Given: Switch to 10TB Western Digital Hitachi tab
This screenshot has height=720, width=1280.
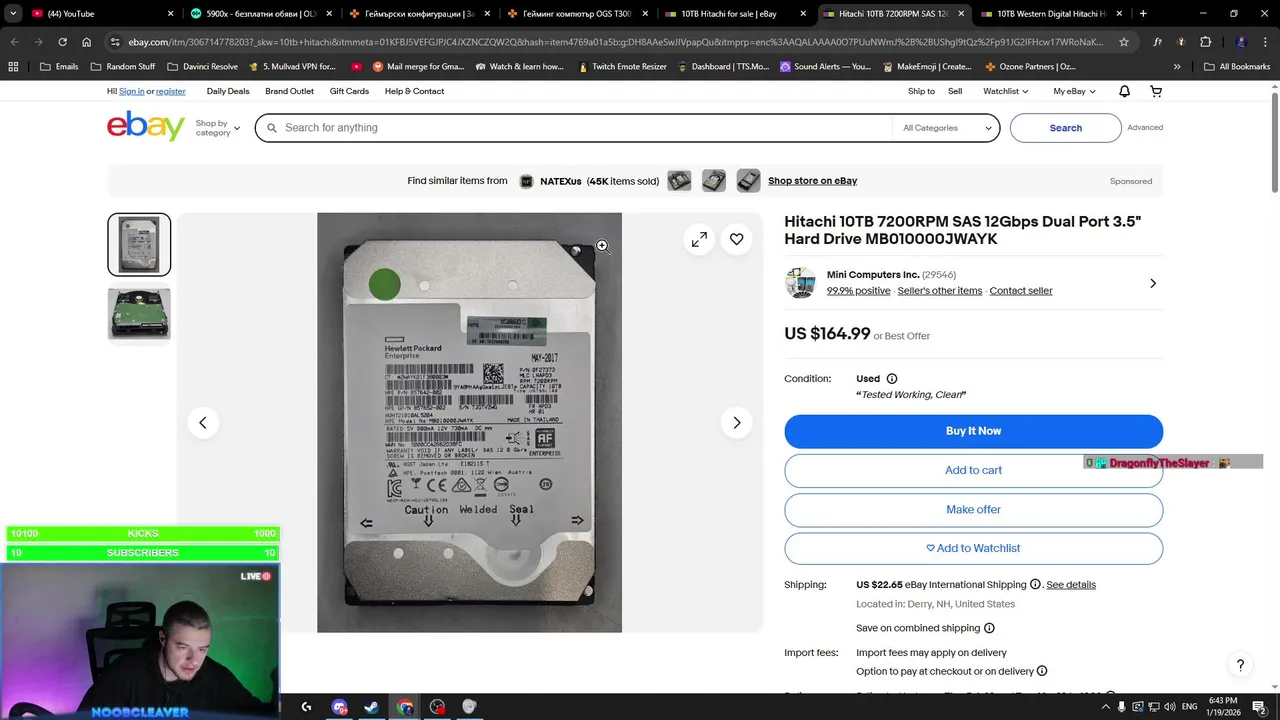Looking at the screenshot, I should point(1049,14).
